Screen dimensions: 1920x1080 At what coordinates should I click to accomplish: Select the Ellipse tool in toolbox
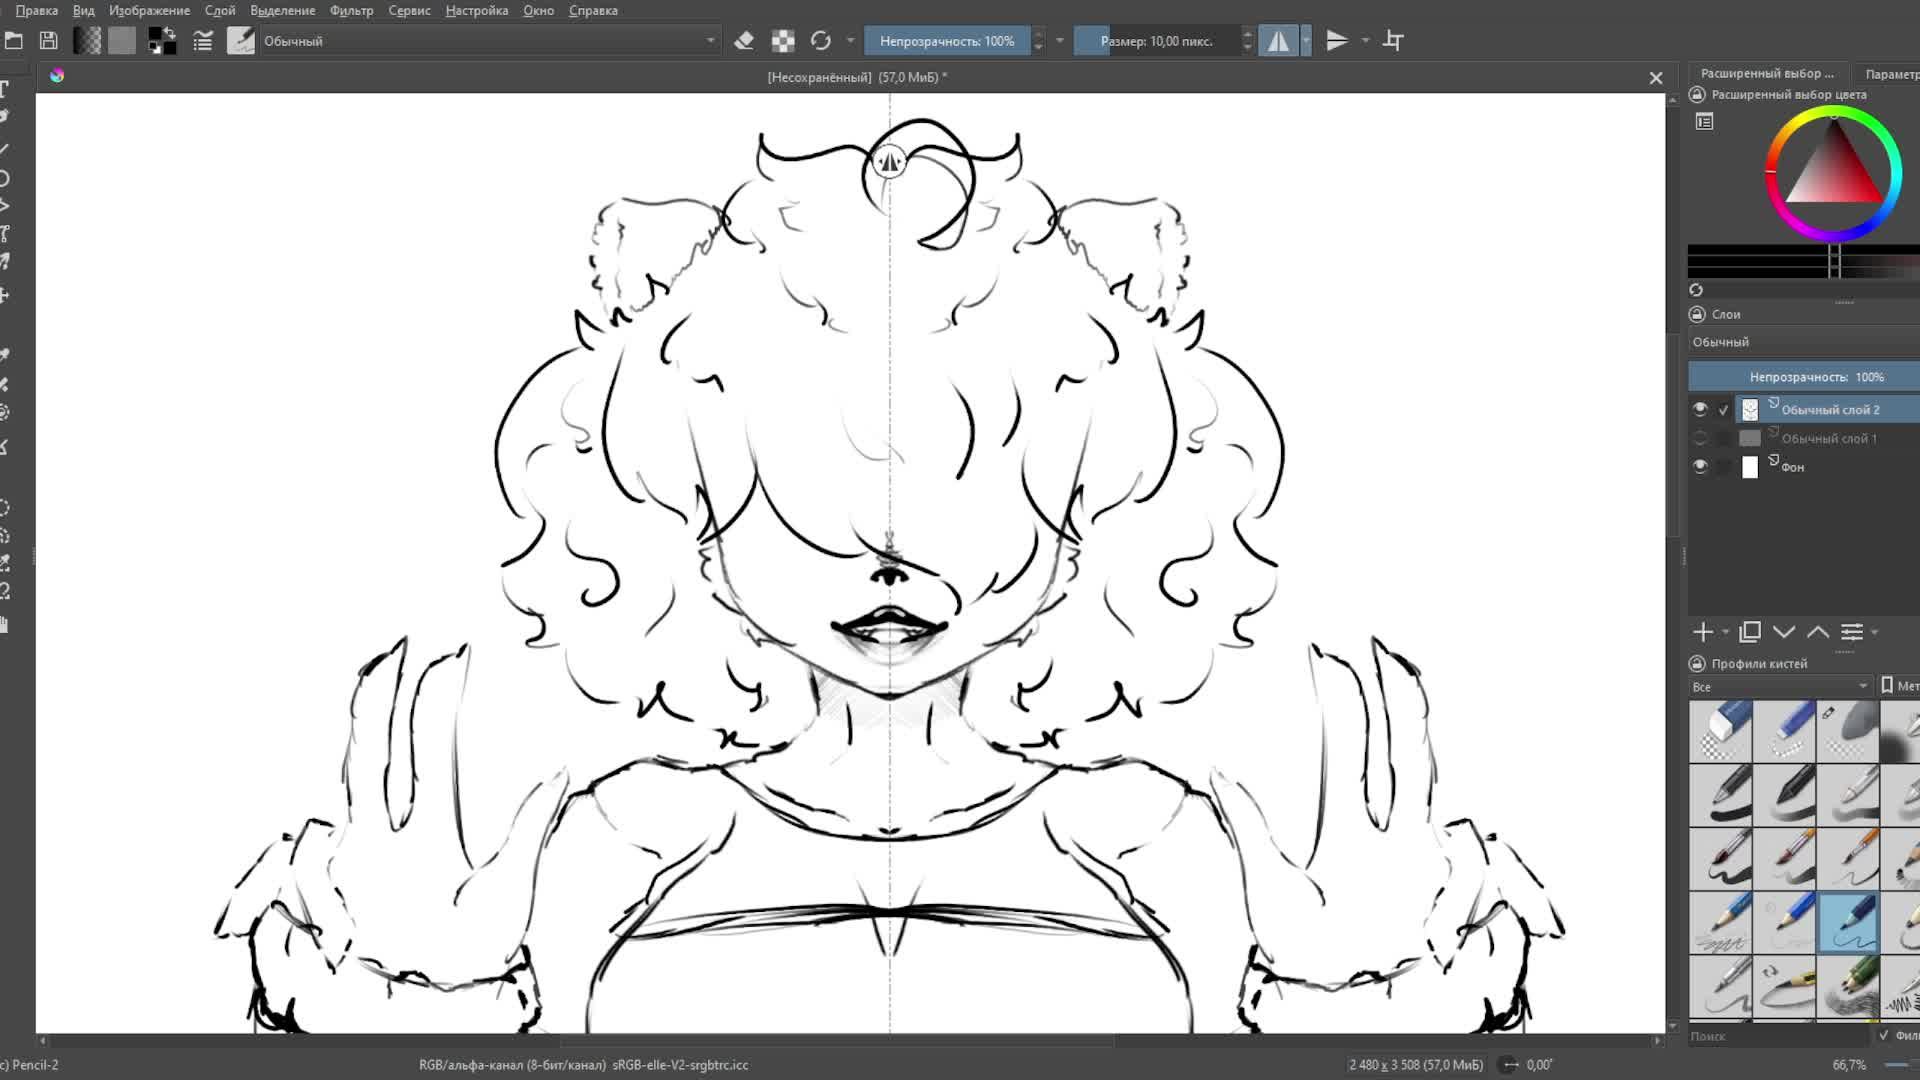click(x=4, y=178)
